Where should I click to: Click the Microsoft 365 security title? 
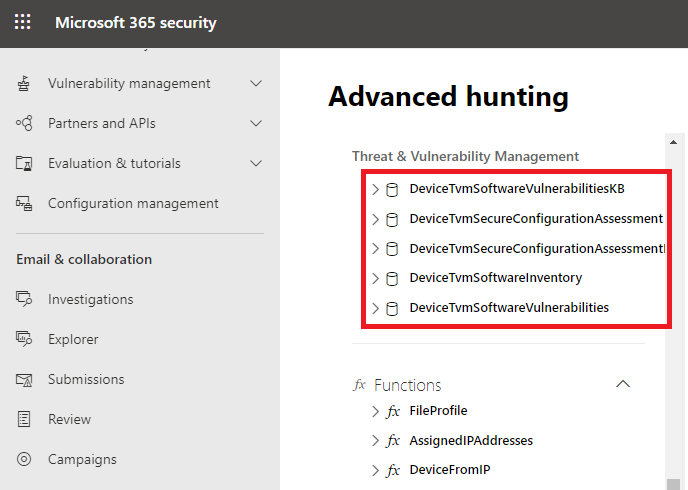pos(136,22)
